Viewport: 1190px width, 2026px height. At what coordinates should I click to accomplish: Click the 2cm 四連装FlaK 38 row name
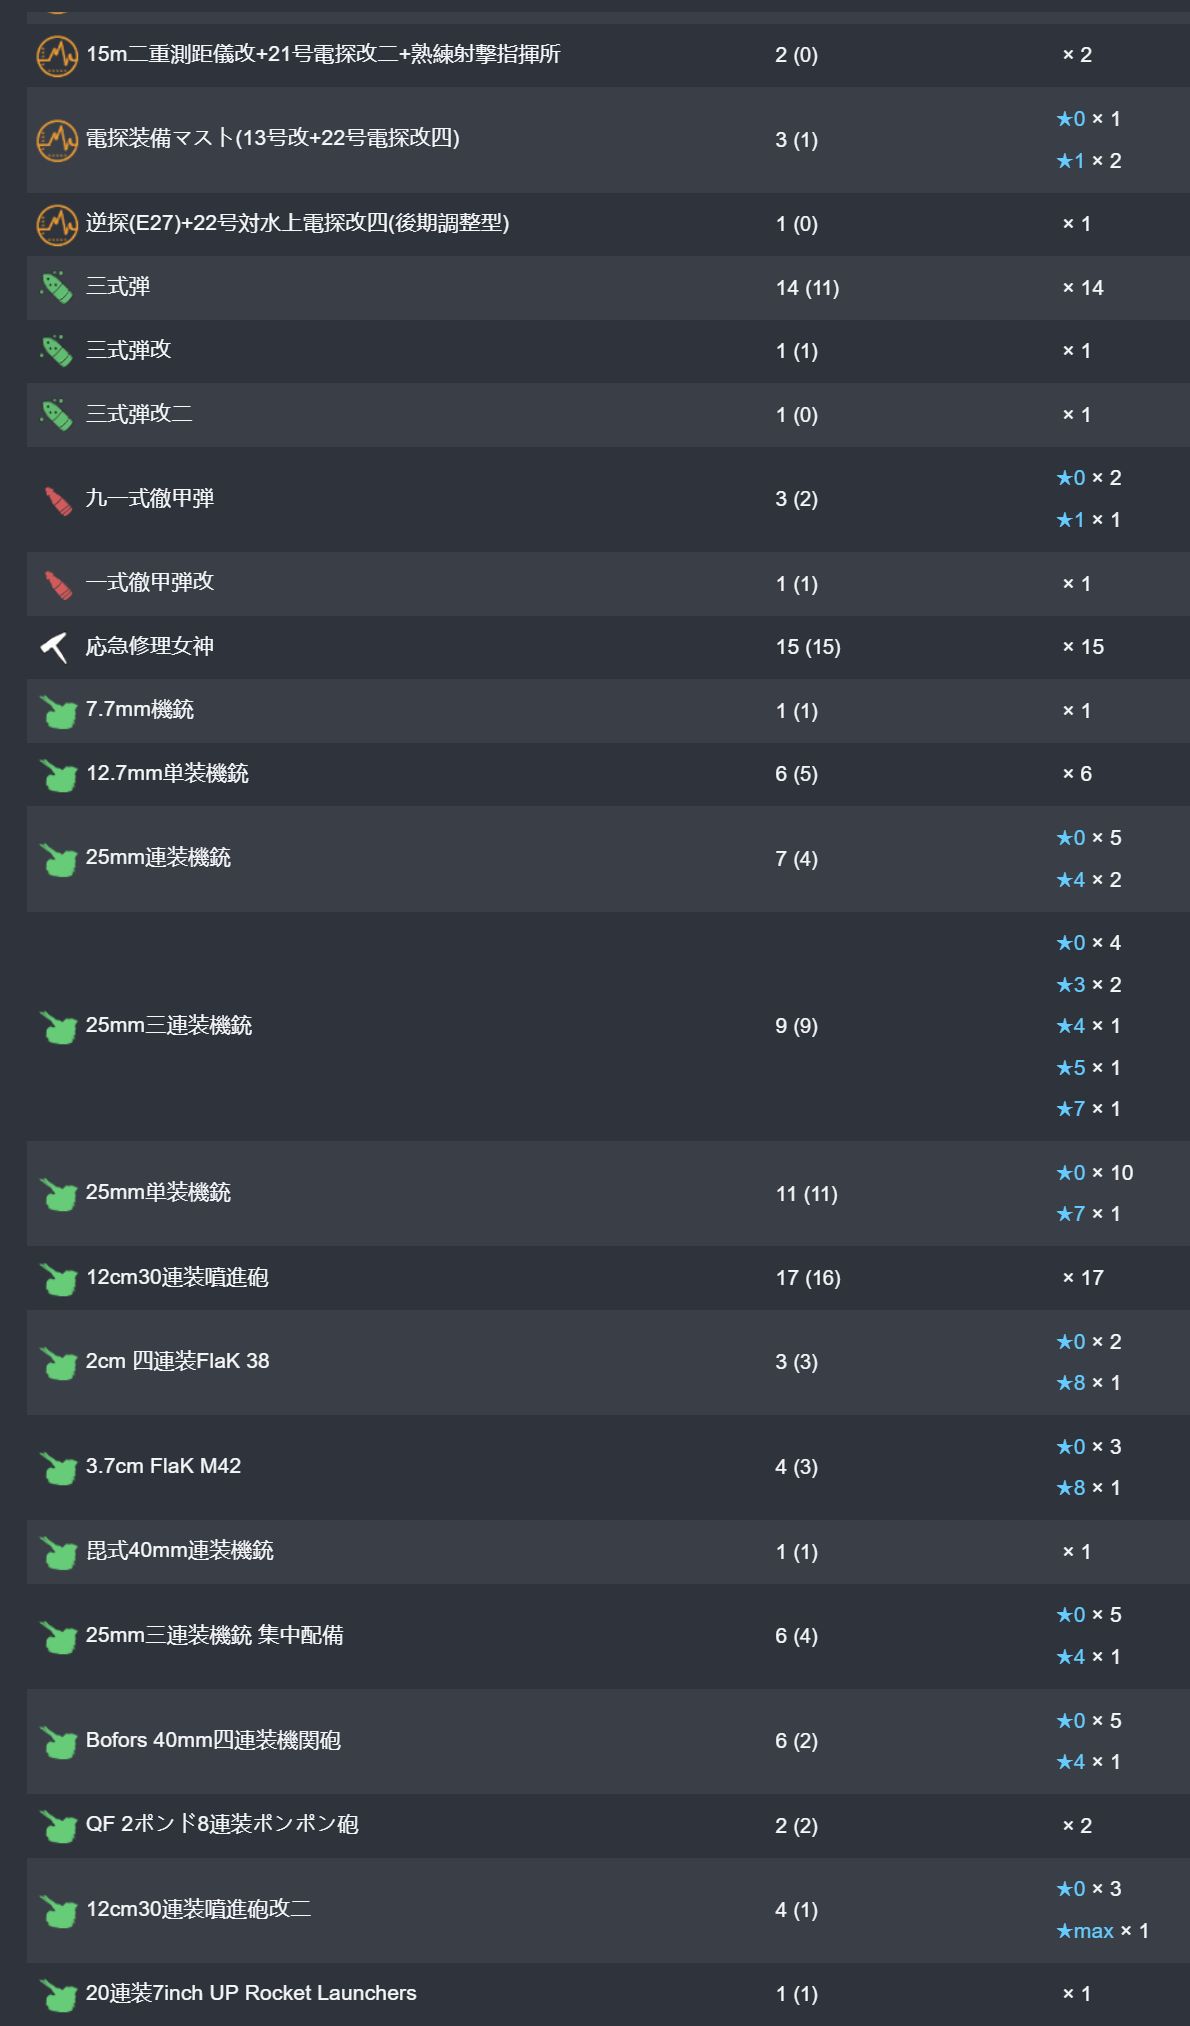(177, 1361)
